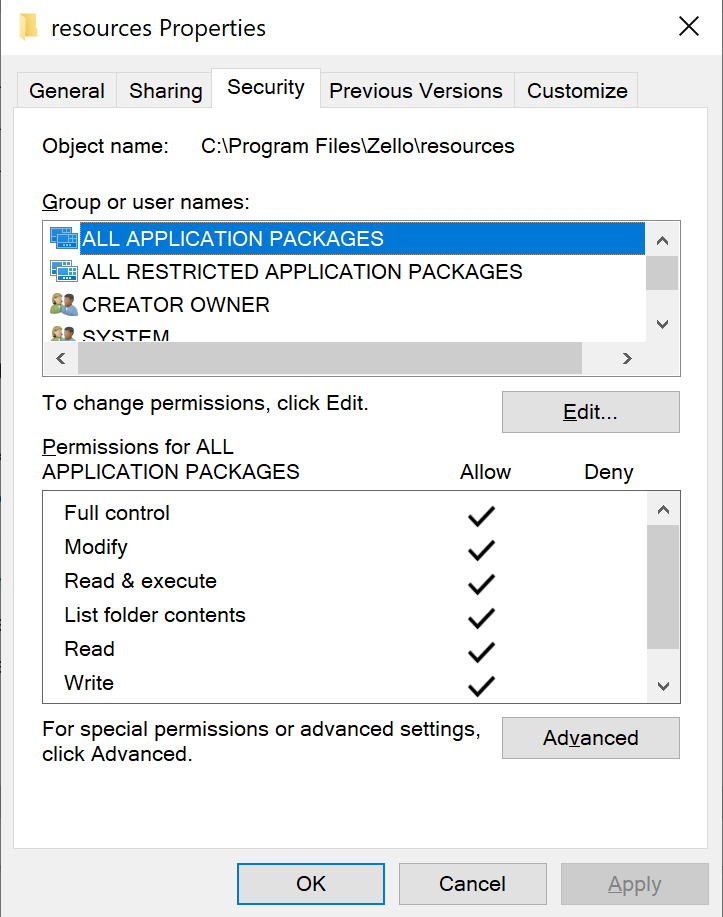723x917 pixels.
Task: Click down arrow in permissions list scrollbar
Action: 663,686
